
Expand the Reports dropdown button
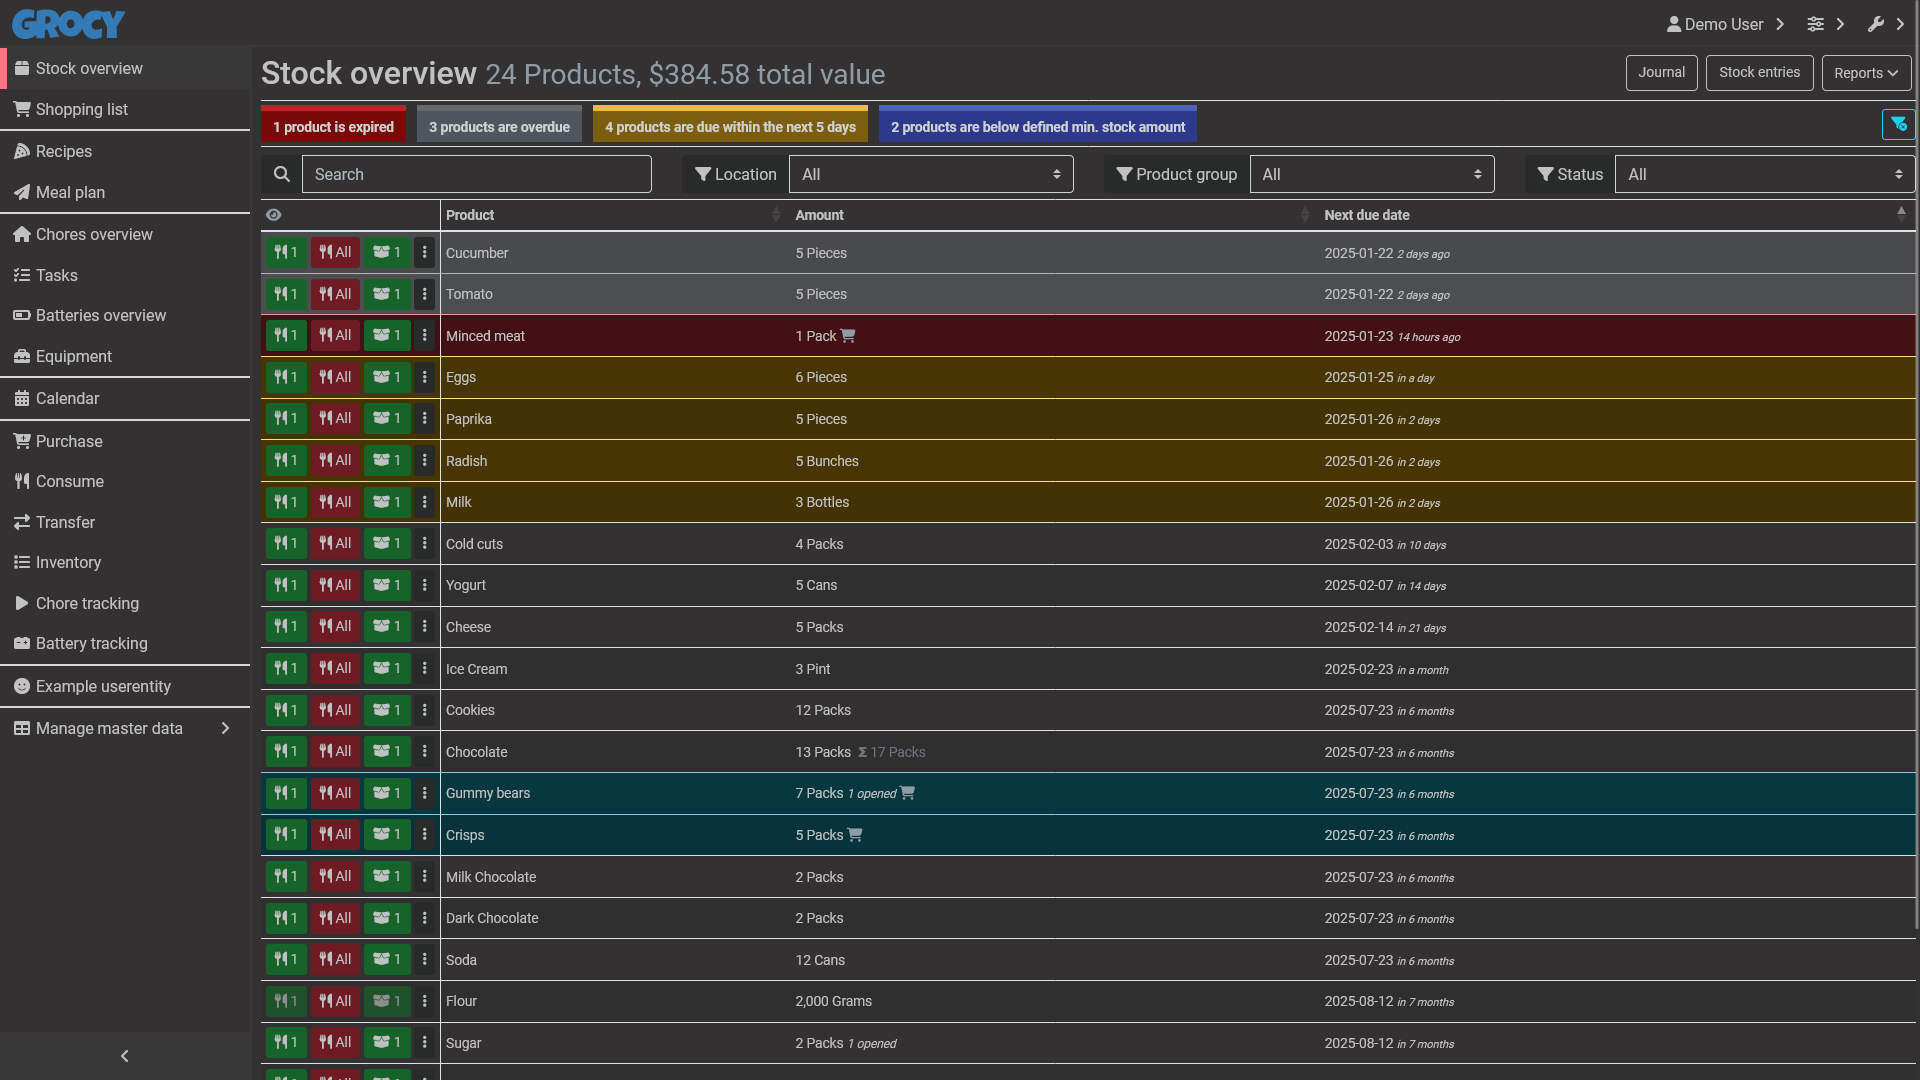tap(1865, 73)
